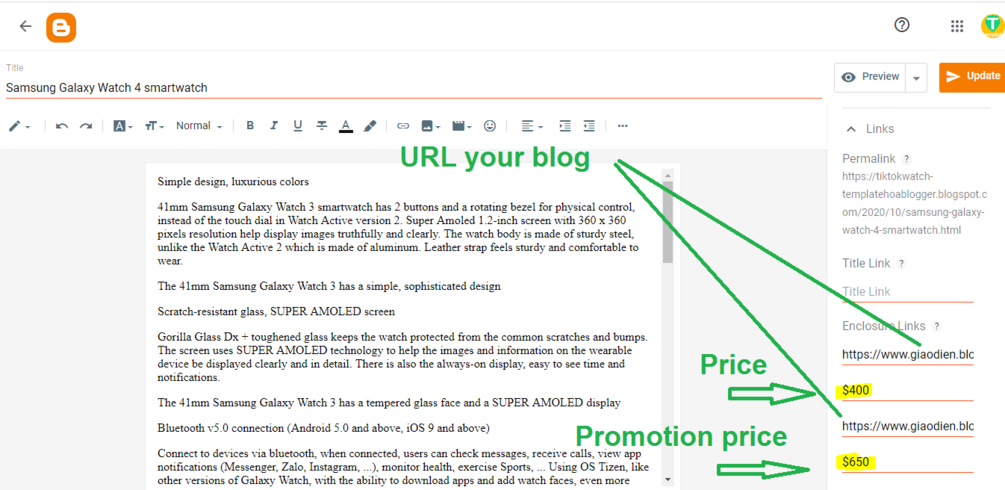Choose text background highlight color
Screen dimensions: 1005x490
[370, 126]
